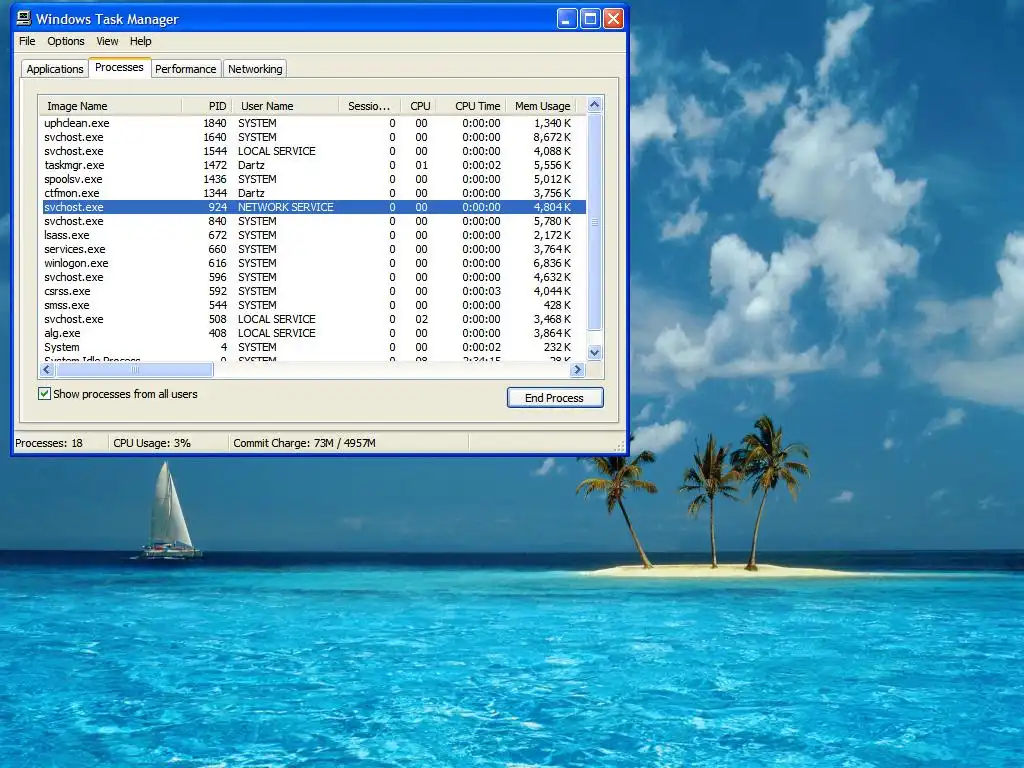1024x768 pixels.
Task: Click the window resize grip corner
Action: pyautogui.click(x=620, y=447)
